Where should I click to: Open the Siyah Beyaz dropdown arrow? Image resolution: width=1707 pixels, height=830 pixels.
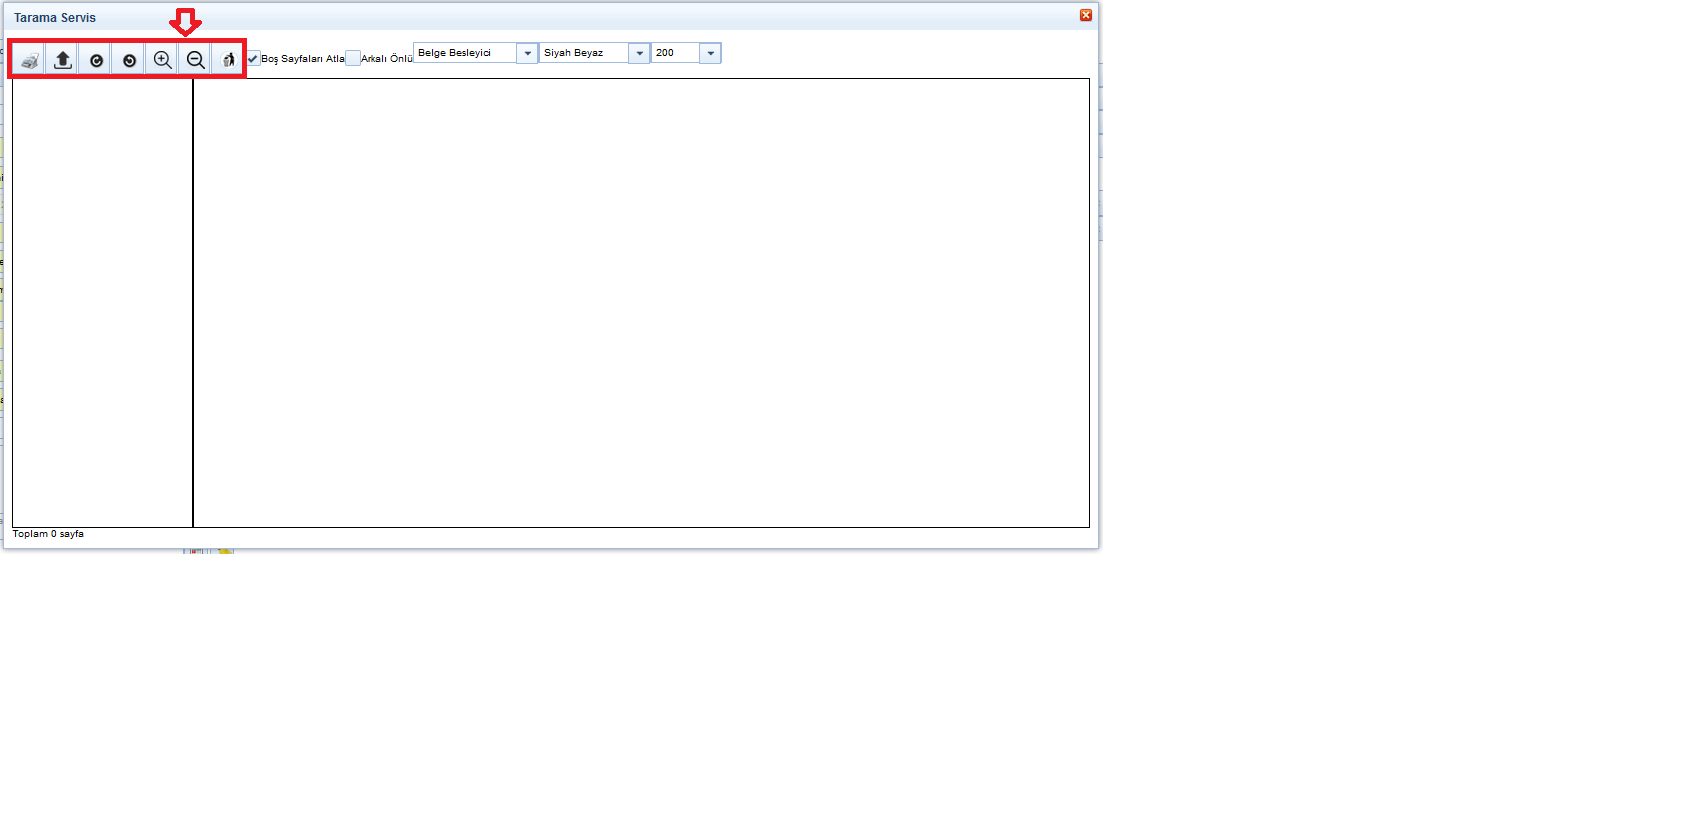[639, 53]
